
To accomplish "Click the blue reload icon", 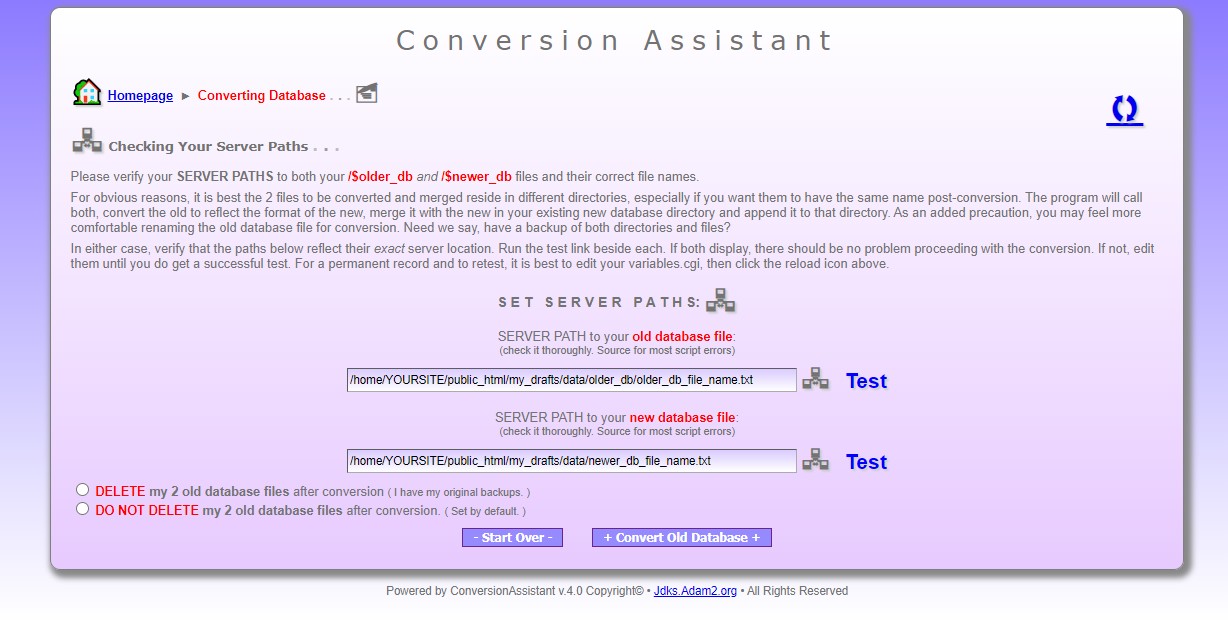I will 1123,110.
